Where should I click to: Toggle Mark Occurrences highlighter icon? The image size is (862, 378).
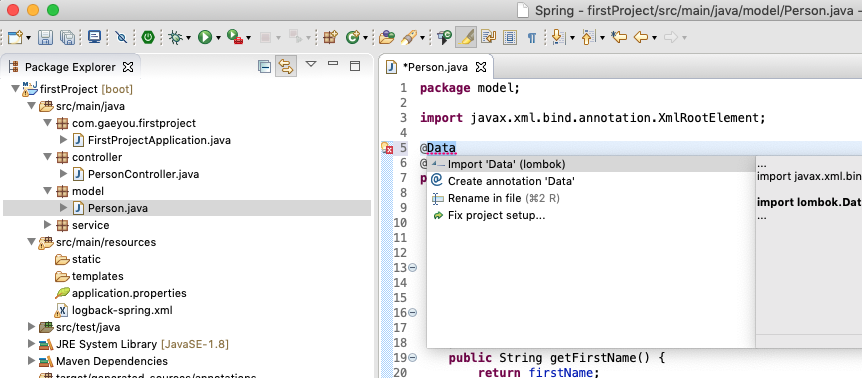coord(467,37)
